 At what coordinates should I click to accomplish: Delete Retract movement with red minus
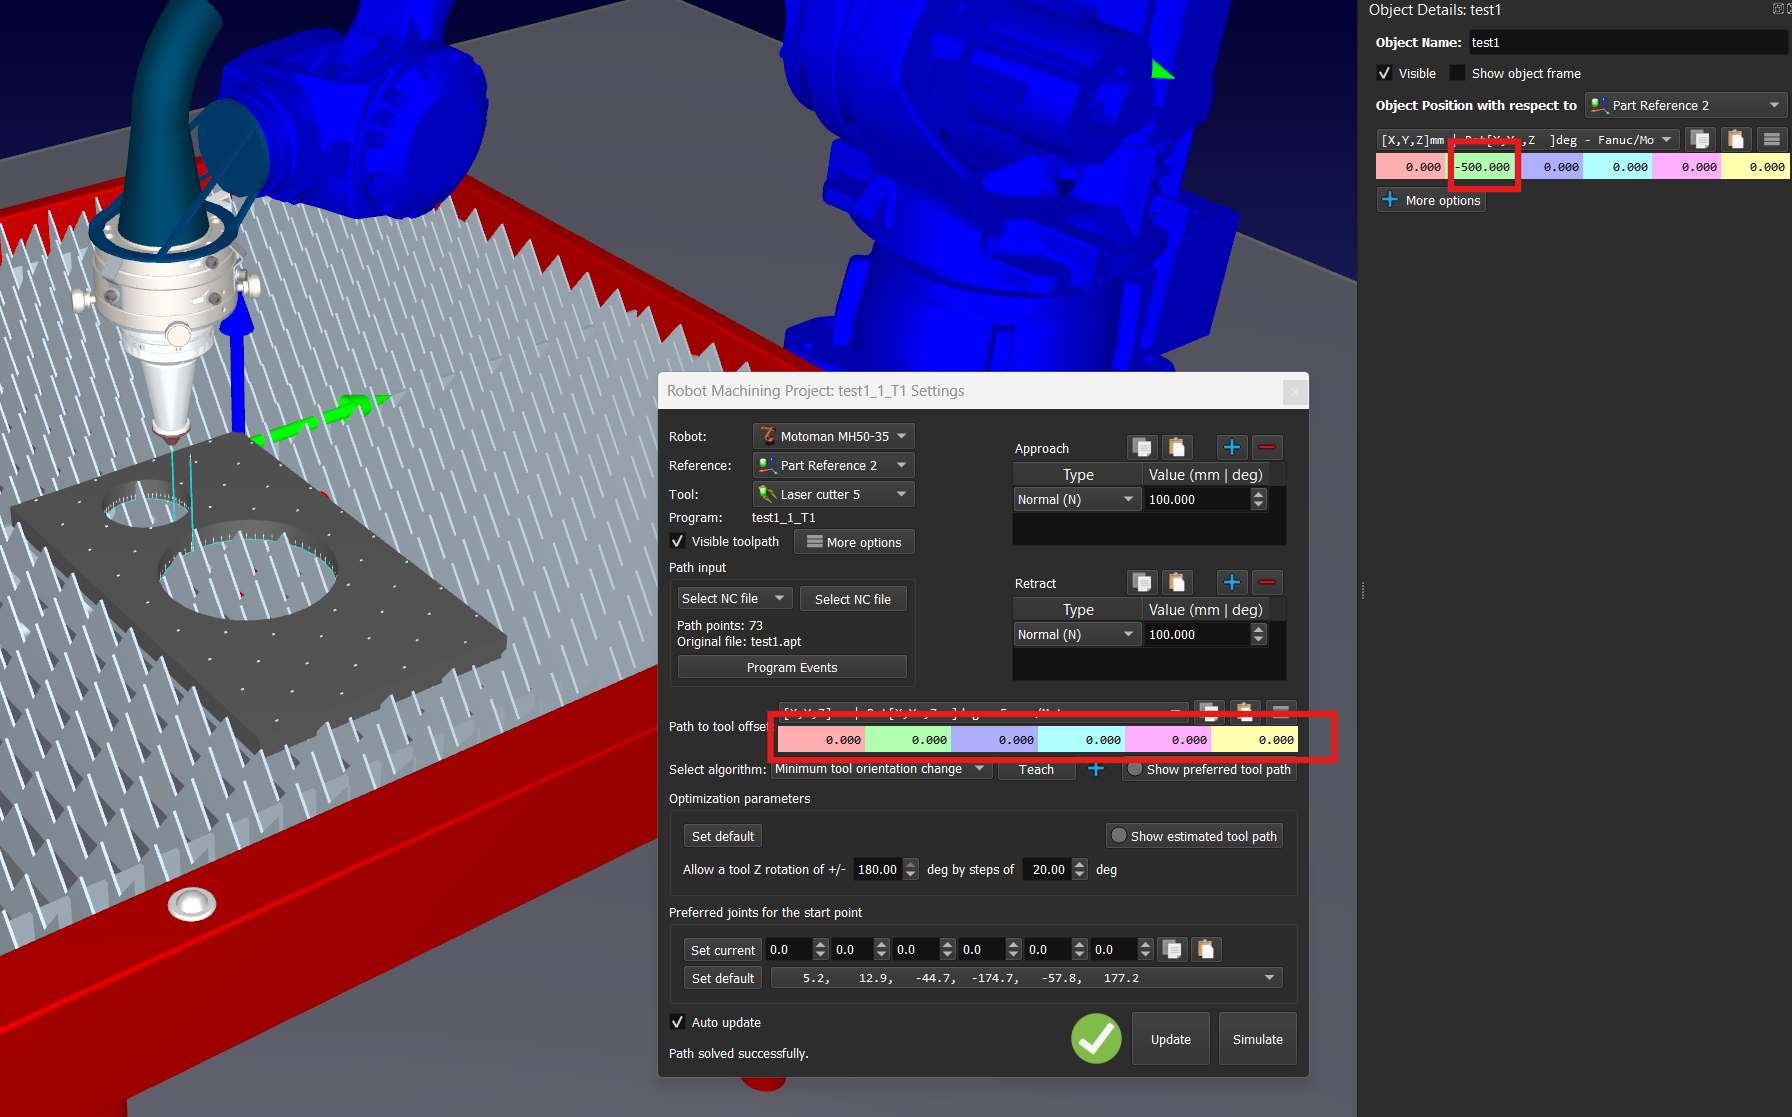pyautogui.click(x=1267, y=582)
